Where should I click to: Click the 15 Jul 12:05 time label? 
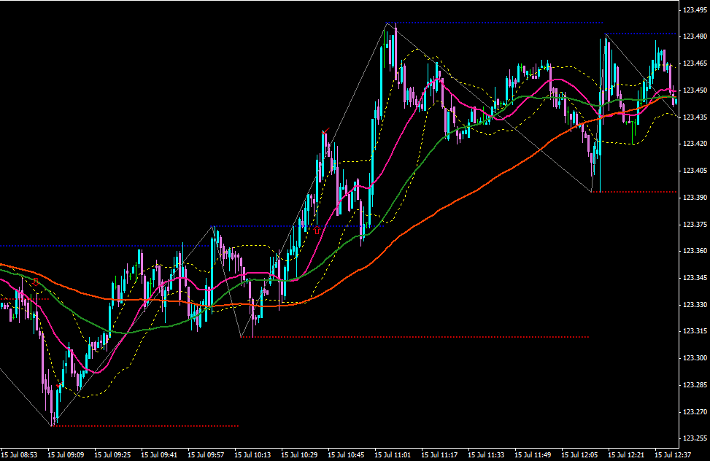pyautogui.click(x=579, y=454)
